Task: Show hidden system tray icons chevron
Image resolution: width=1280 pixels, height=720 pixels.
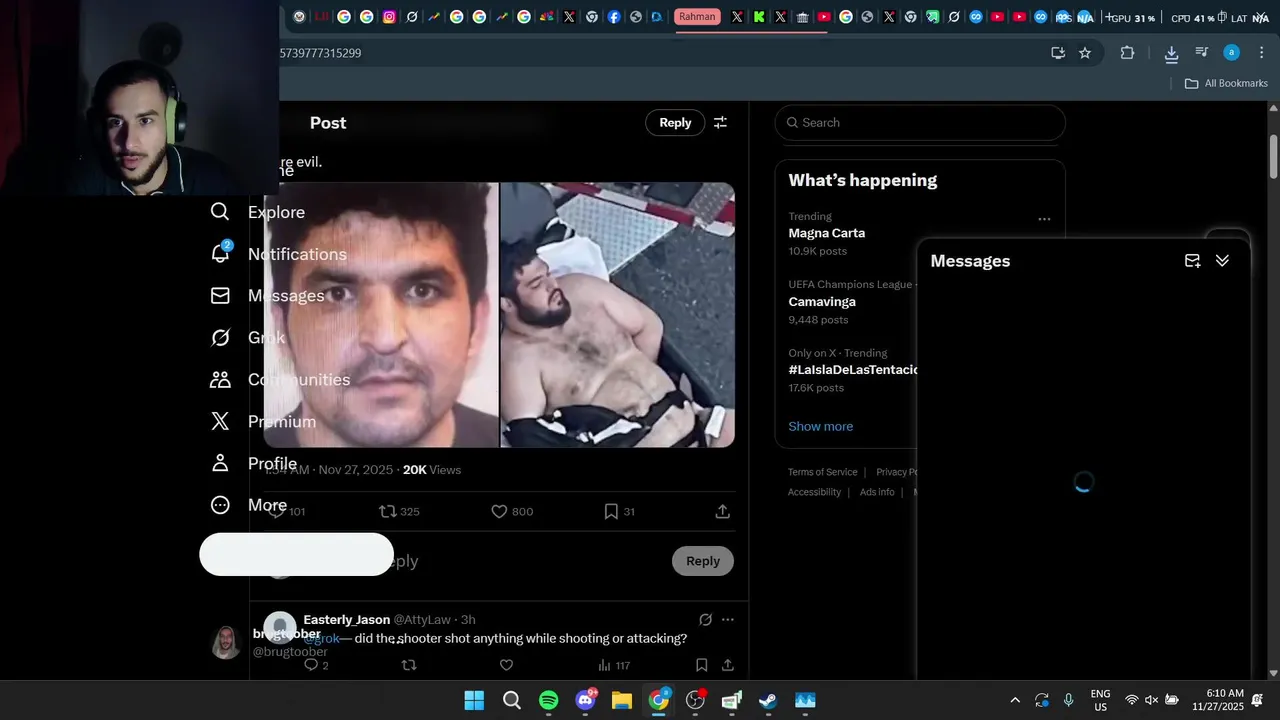Action: (1015, 700)
